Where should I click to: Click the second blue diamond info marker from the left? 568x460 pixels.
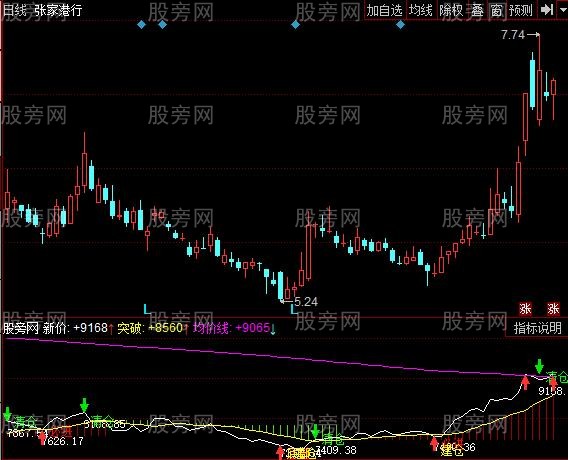[x=163, y=25]
